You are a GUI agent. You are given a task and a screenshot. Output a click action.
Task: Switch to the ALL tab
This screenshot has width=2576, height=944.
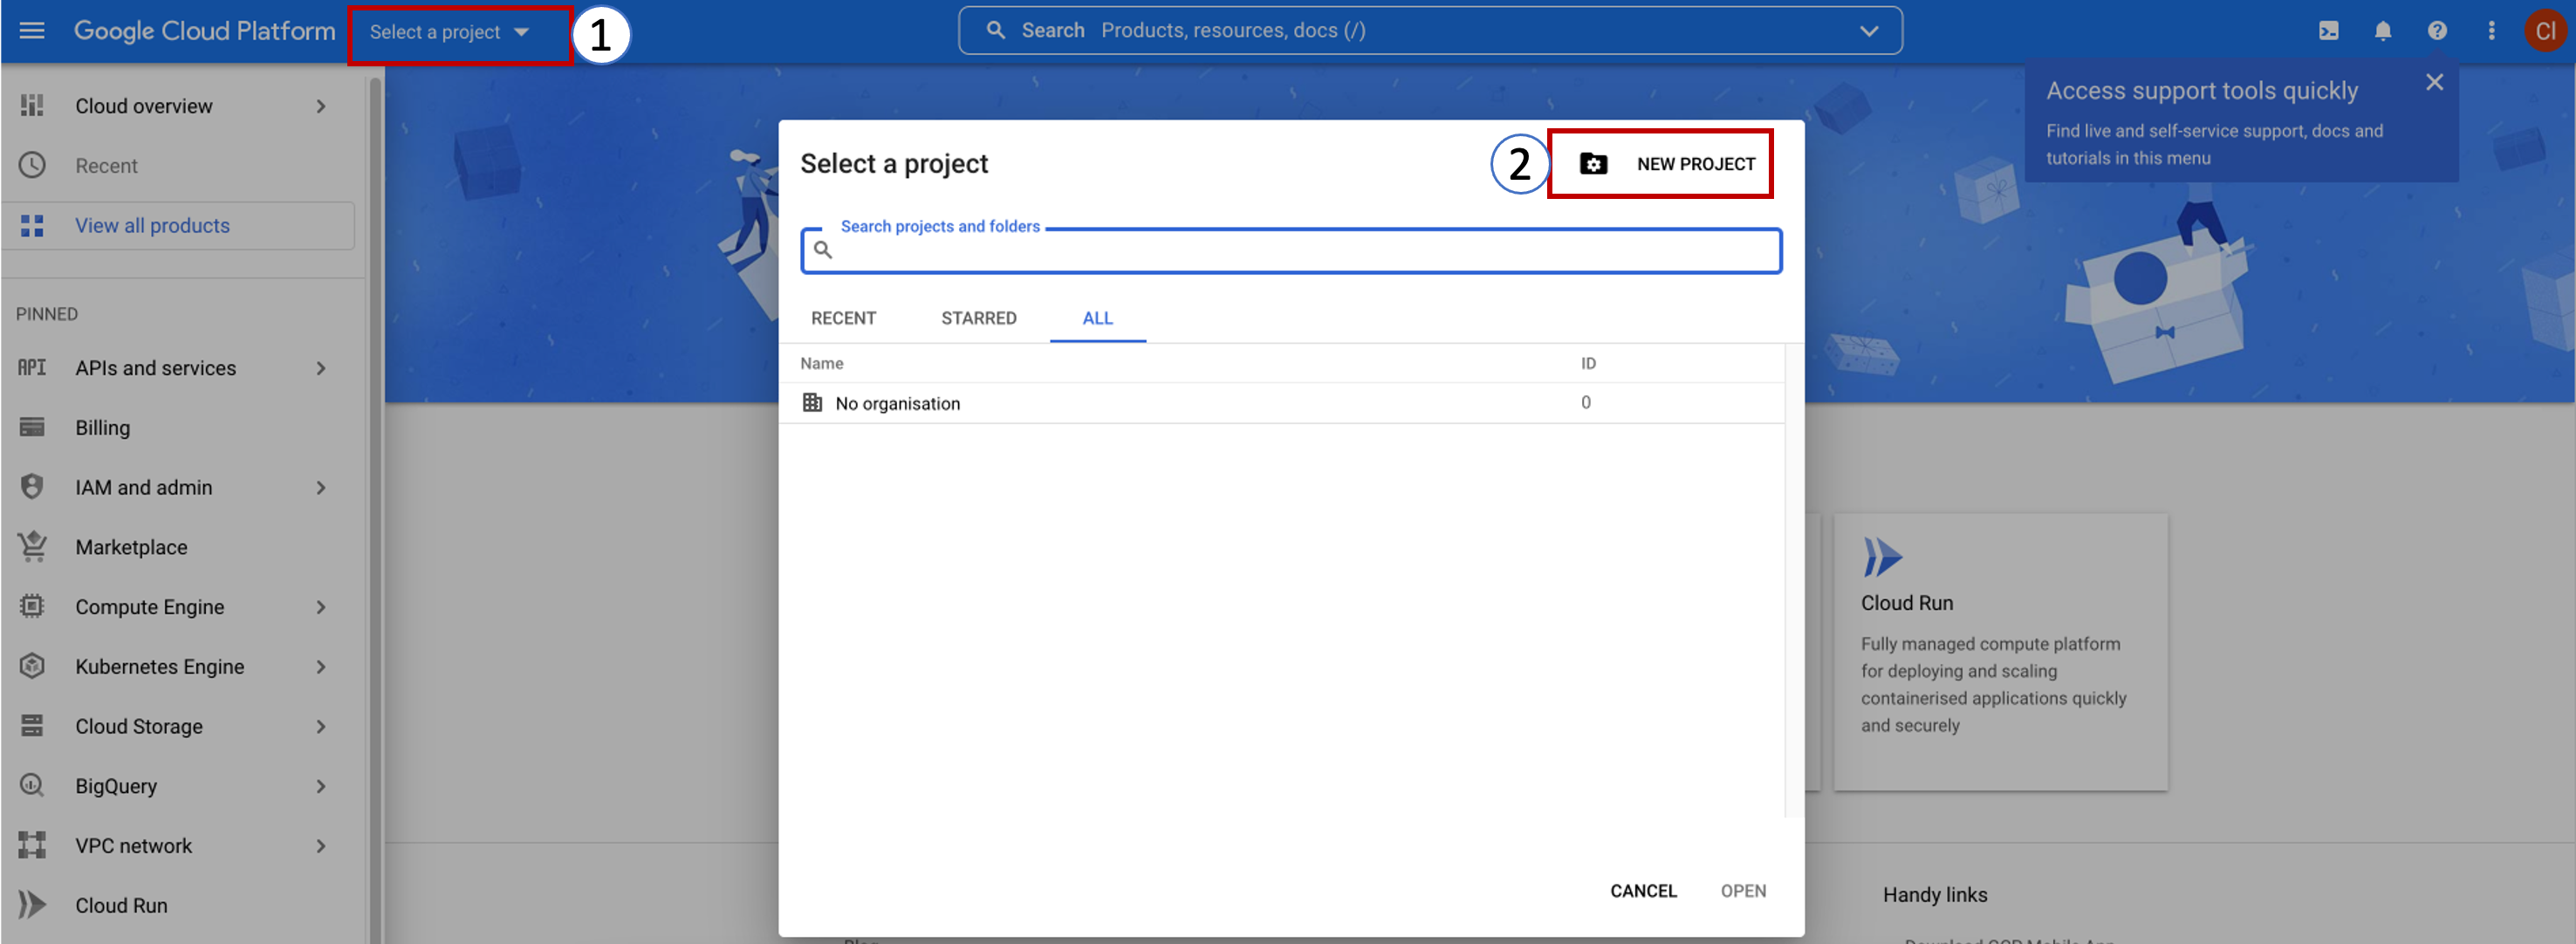[x=1097, y=318]
